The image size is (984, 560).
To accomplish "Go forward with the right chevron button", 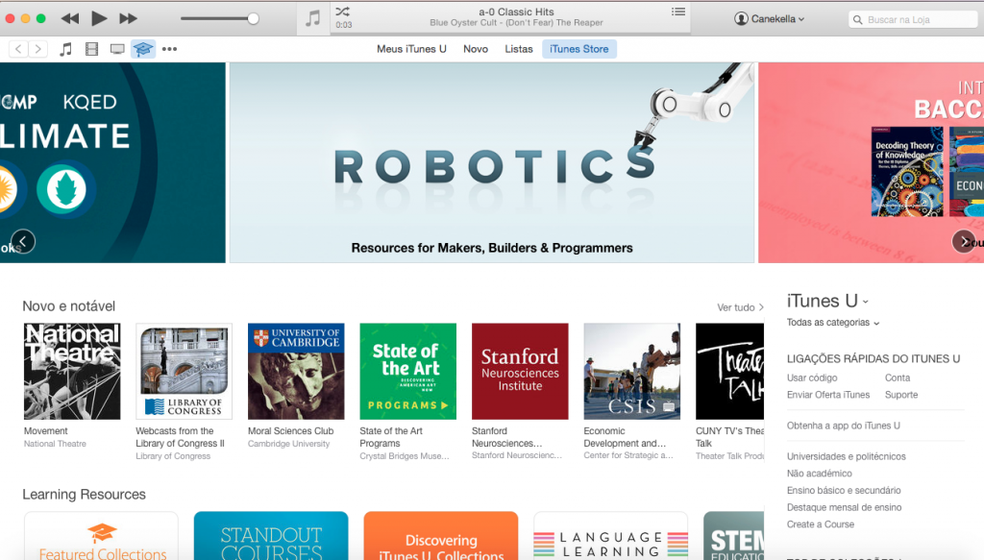I will 38,49.
